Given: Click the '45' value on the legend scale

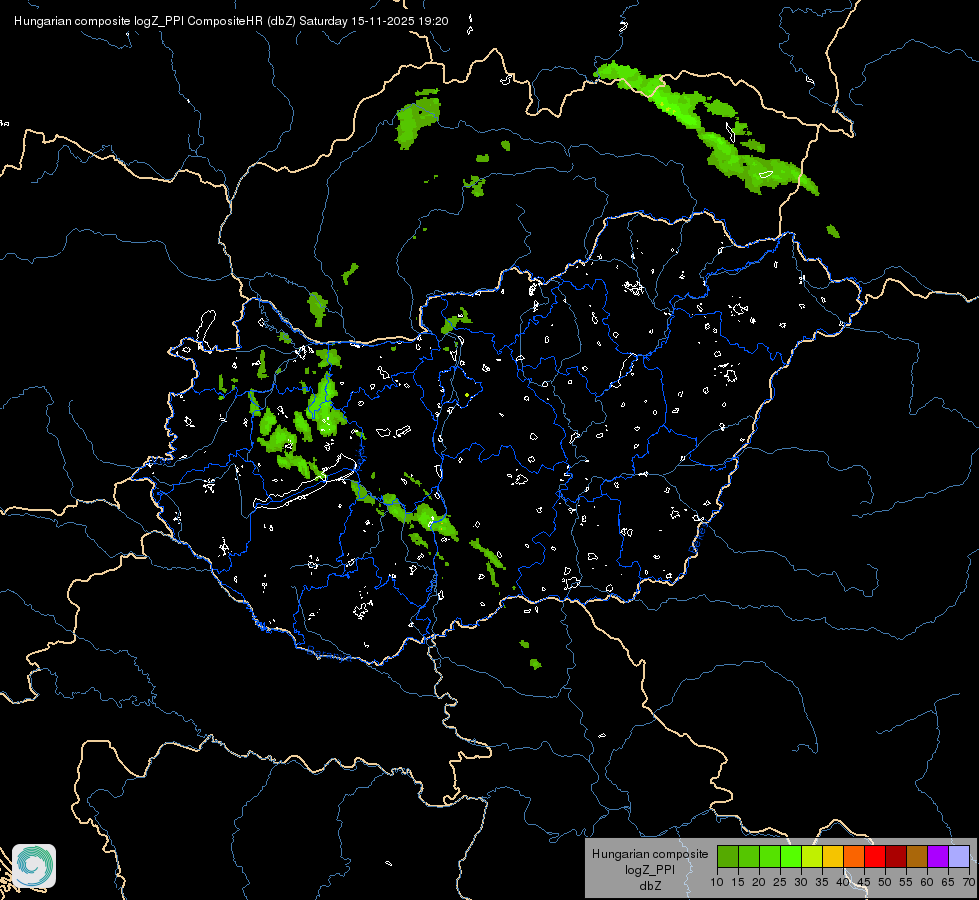Looking at the screenshot, I should tap(863, 883).
